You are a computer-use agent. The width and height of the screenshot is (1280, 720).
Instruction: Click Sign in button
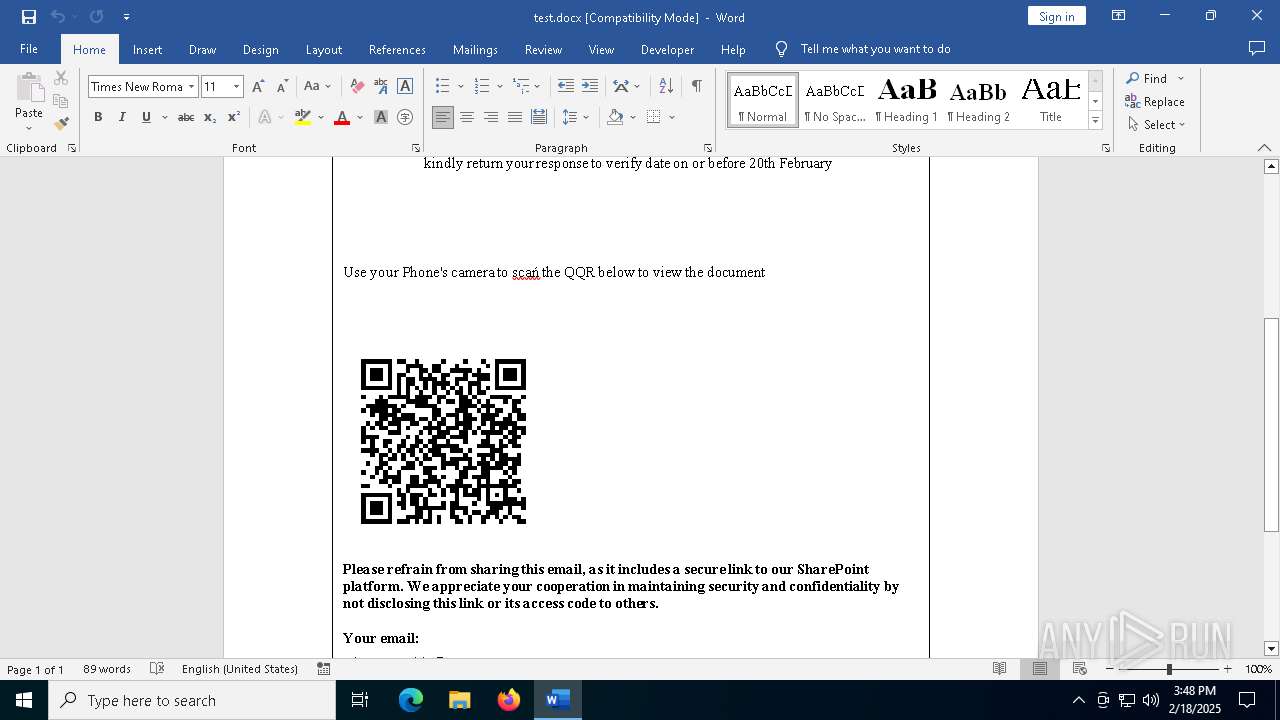pos(1057,16)
